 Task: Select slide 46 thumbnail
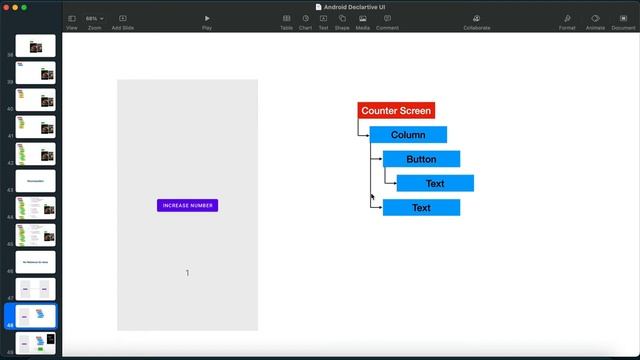tap(36, 262)
